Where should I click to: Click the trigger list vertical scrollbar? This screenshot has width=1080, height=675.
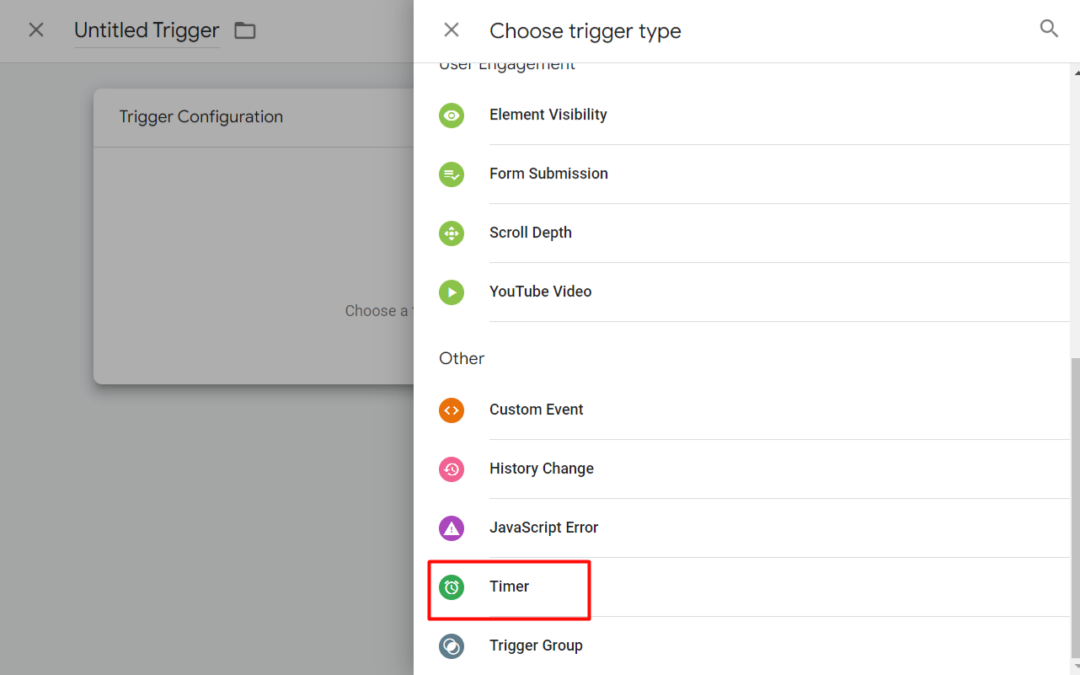click(1075, 500)
